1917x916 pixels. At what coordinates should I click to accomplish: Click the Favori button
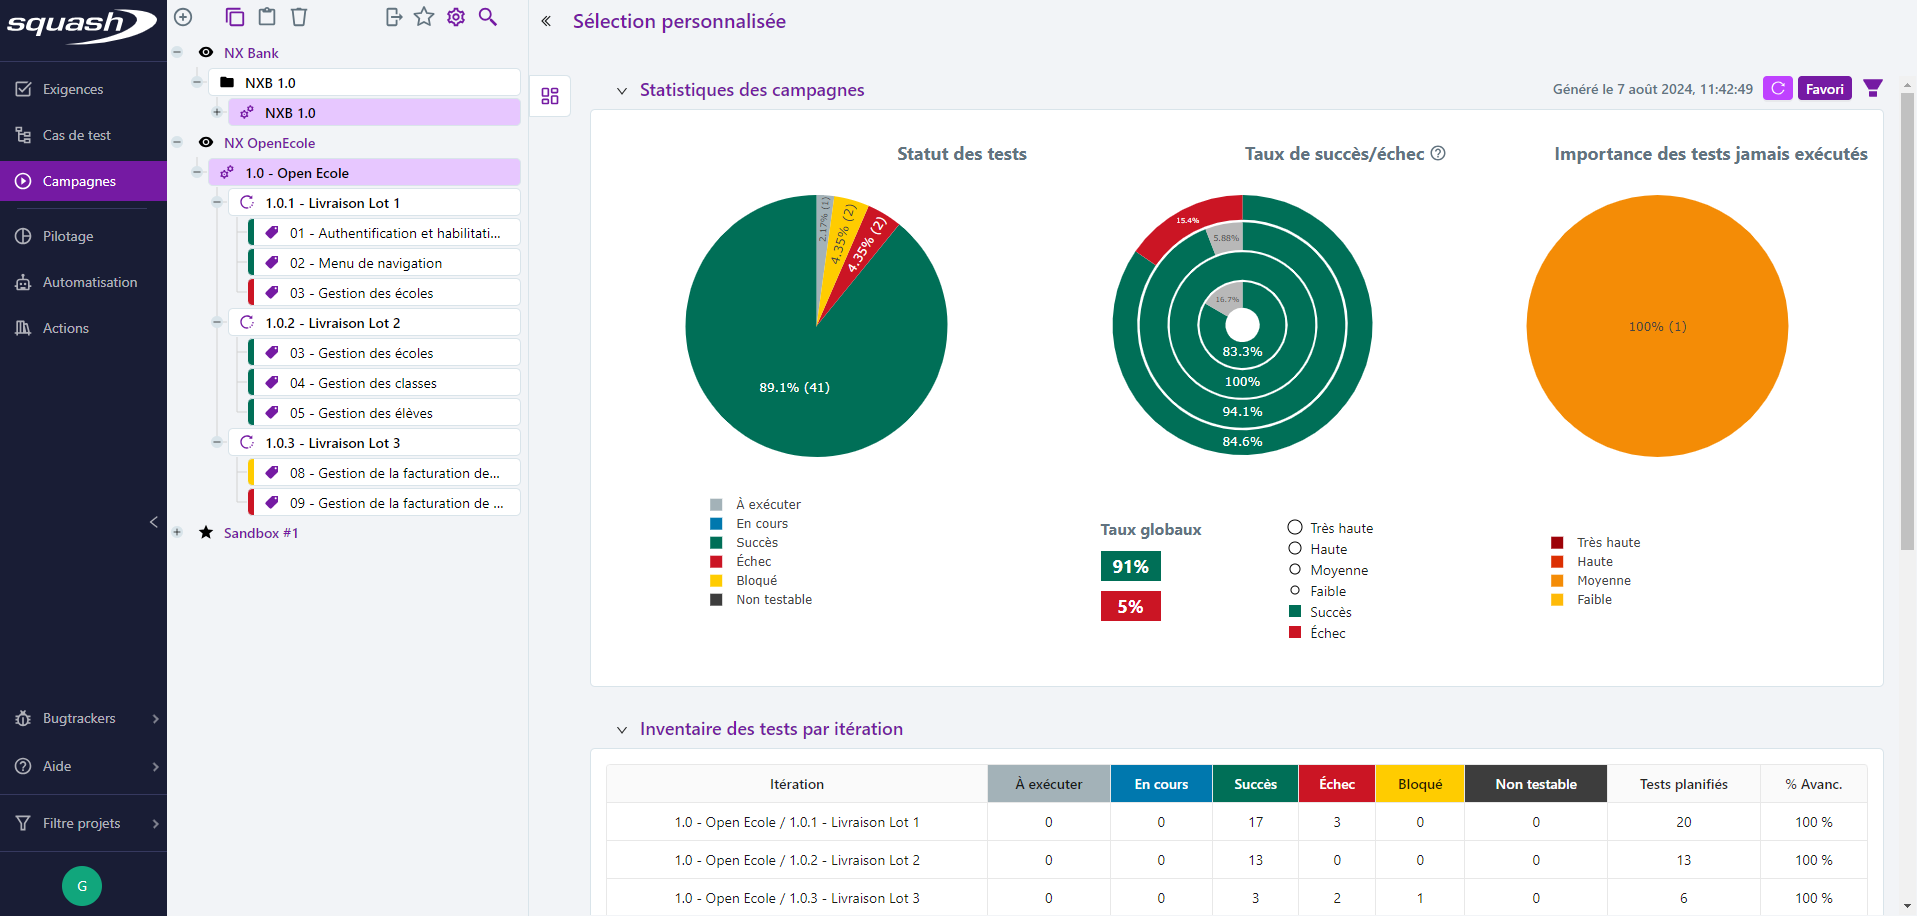1824,89
